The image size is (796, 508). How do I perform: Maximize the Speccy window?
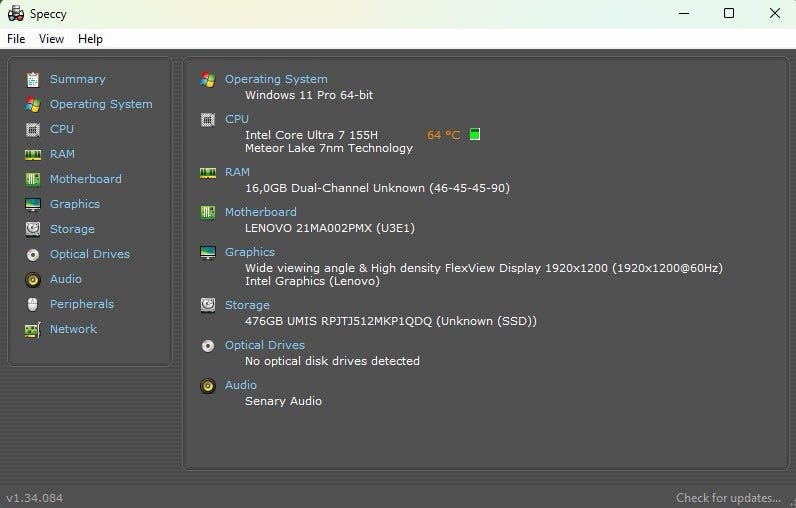click(x=728, y=13)
